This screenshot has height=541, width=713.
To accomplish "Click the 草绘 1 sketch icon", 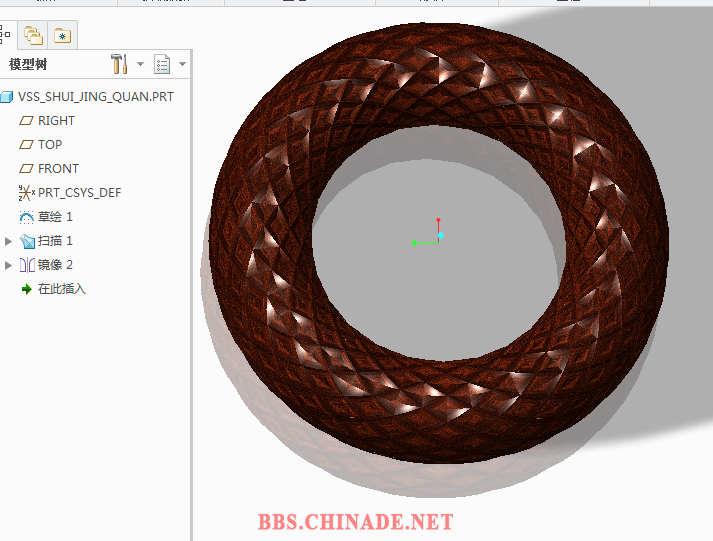I will (26, 217).
